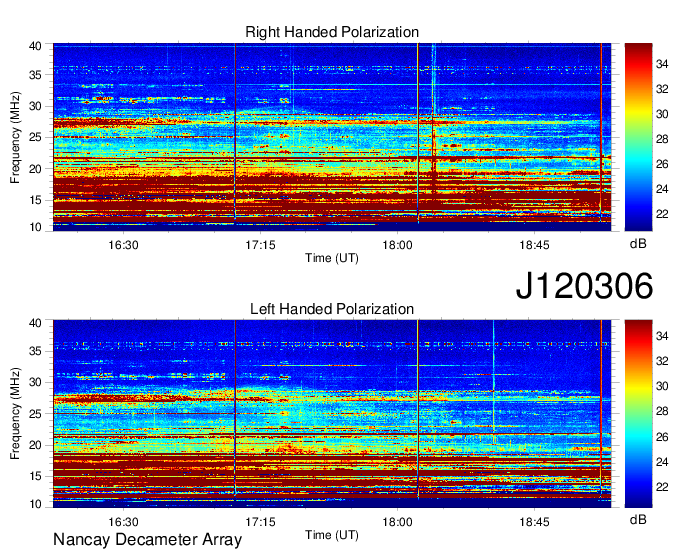
Task: Click the 20 MHz tick of Right Handed plot
Action: pyautogui.click(x=35, y=169)
